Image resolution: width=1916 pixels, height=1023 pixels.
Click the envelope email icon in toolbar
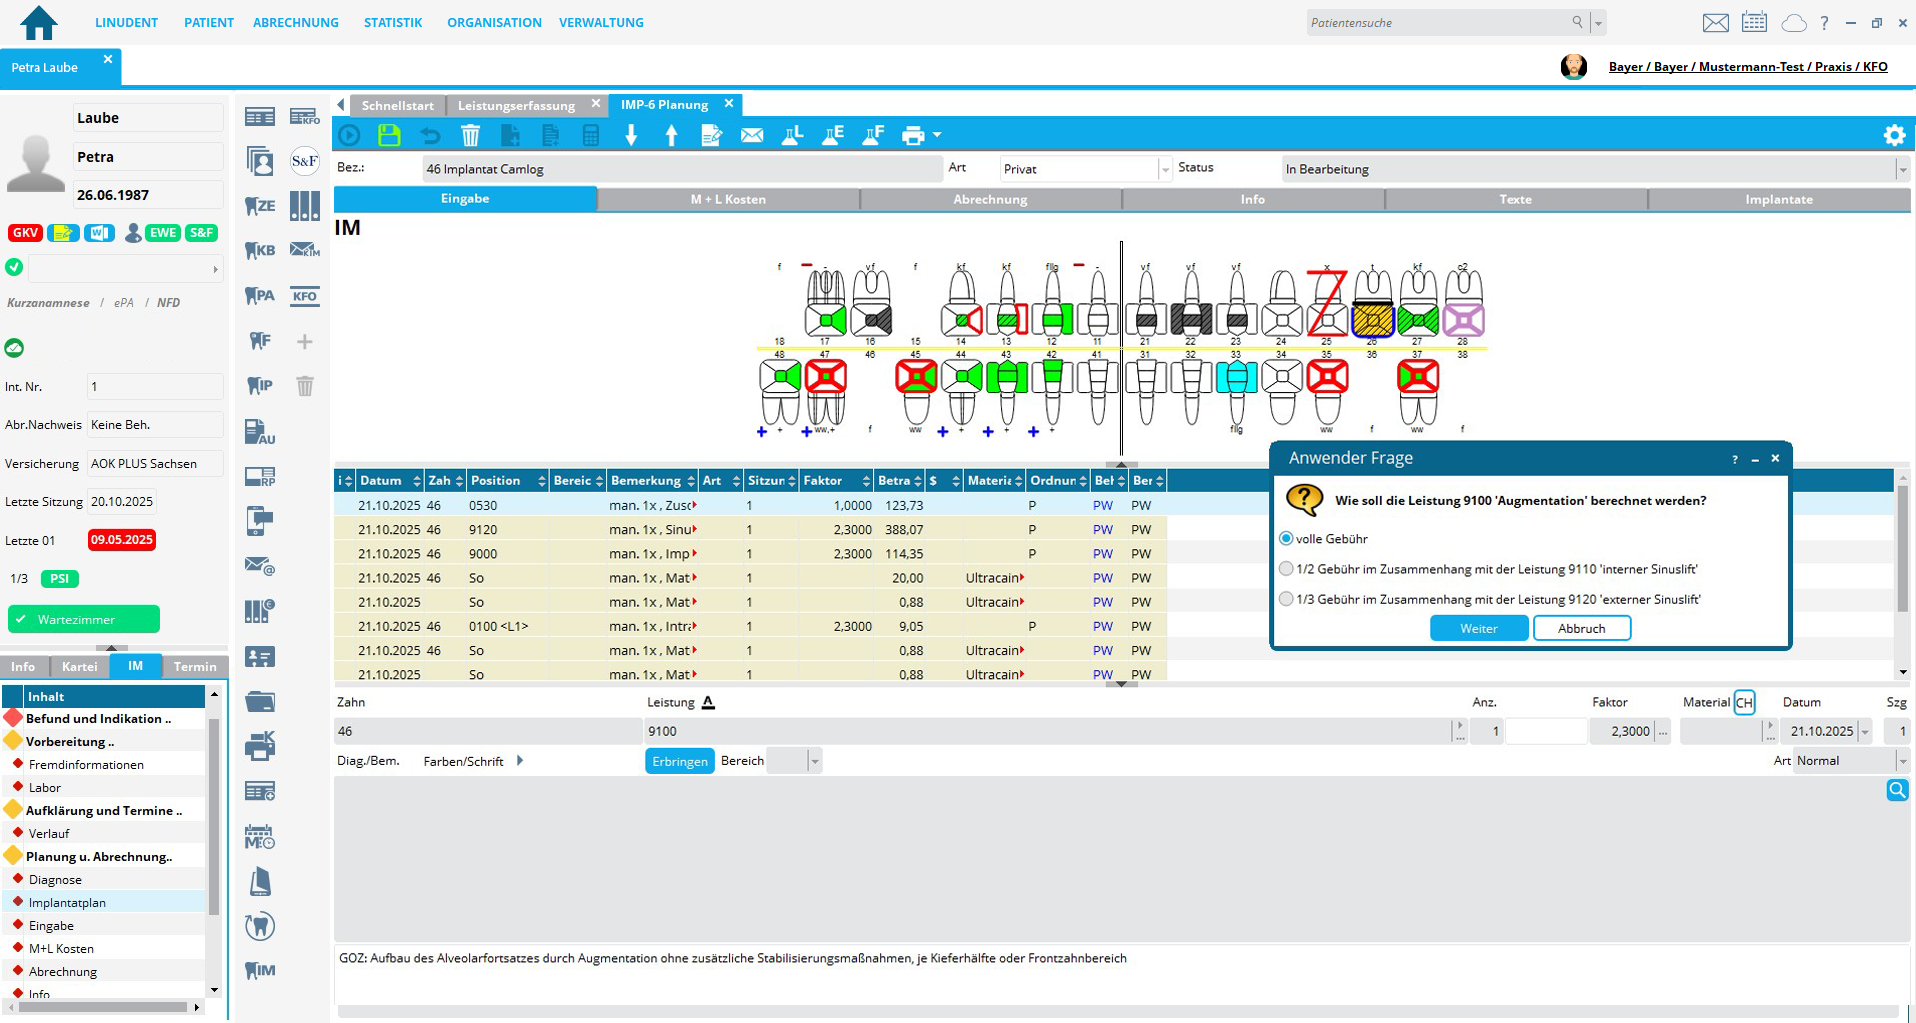tap(752, 135)
